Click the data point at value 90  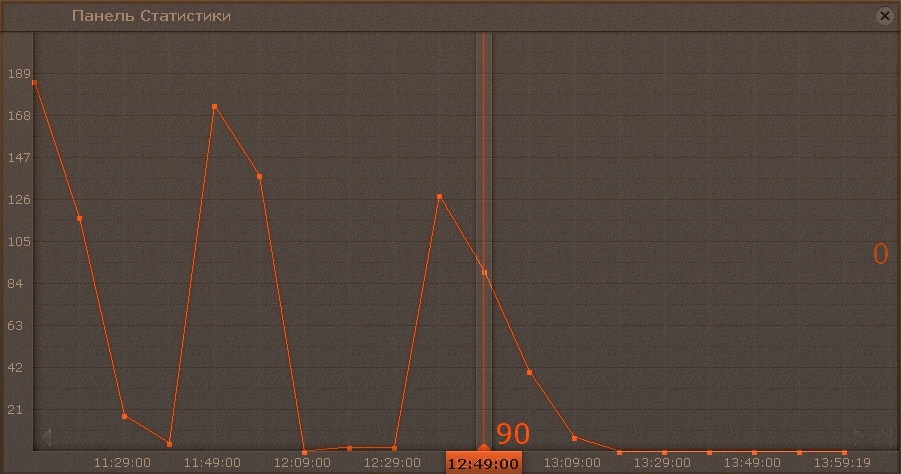coord(484,272)
